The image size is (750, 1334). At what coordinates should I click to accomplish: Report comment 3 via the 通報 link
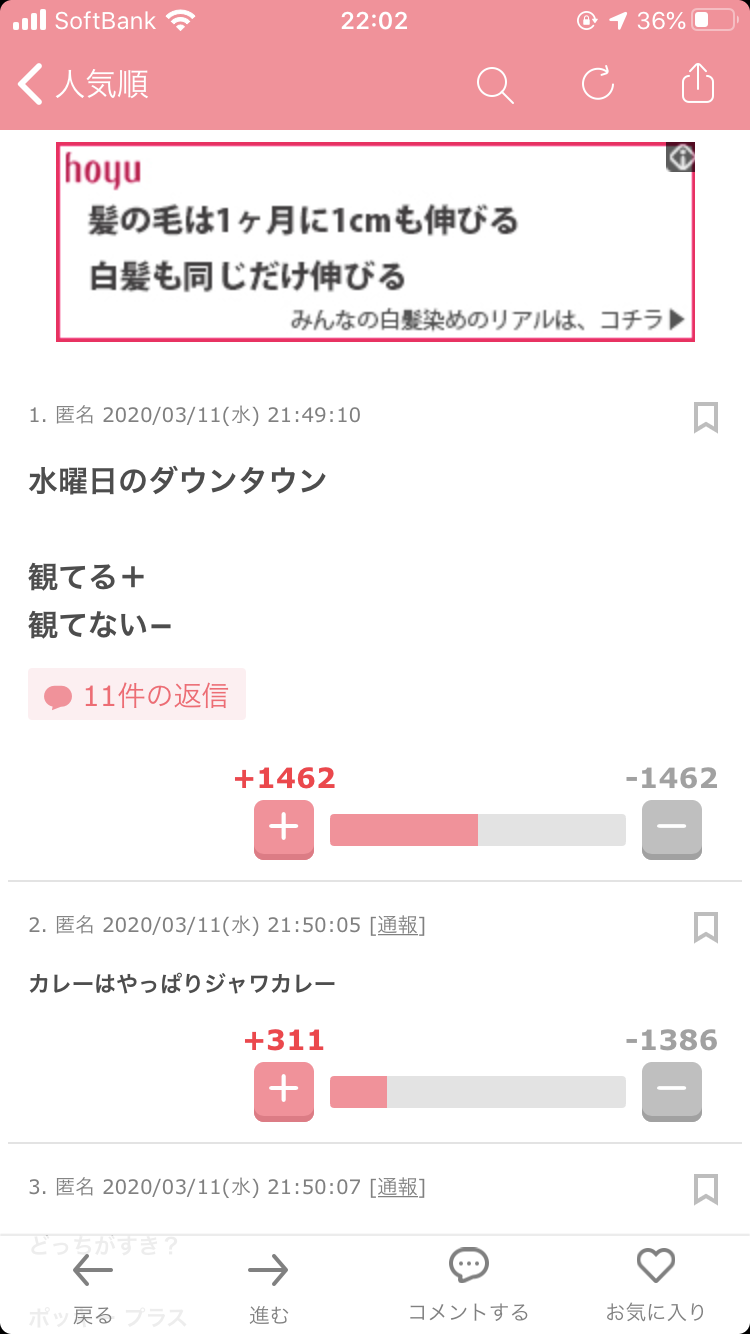coord(397,1188)
